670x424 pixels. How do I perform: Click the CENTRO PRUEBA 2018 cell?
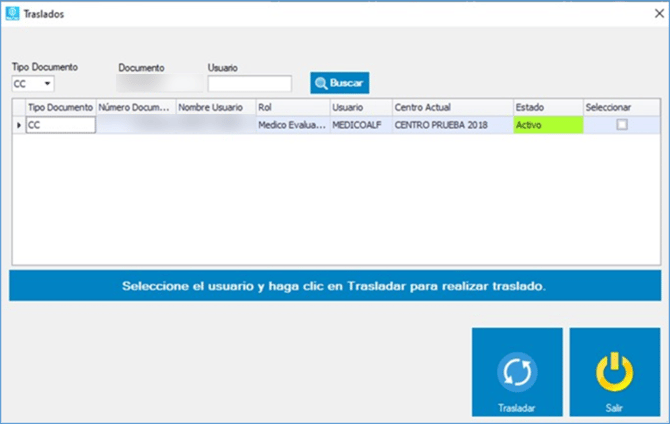tap(453, 125)
